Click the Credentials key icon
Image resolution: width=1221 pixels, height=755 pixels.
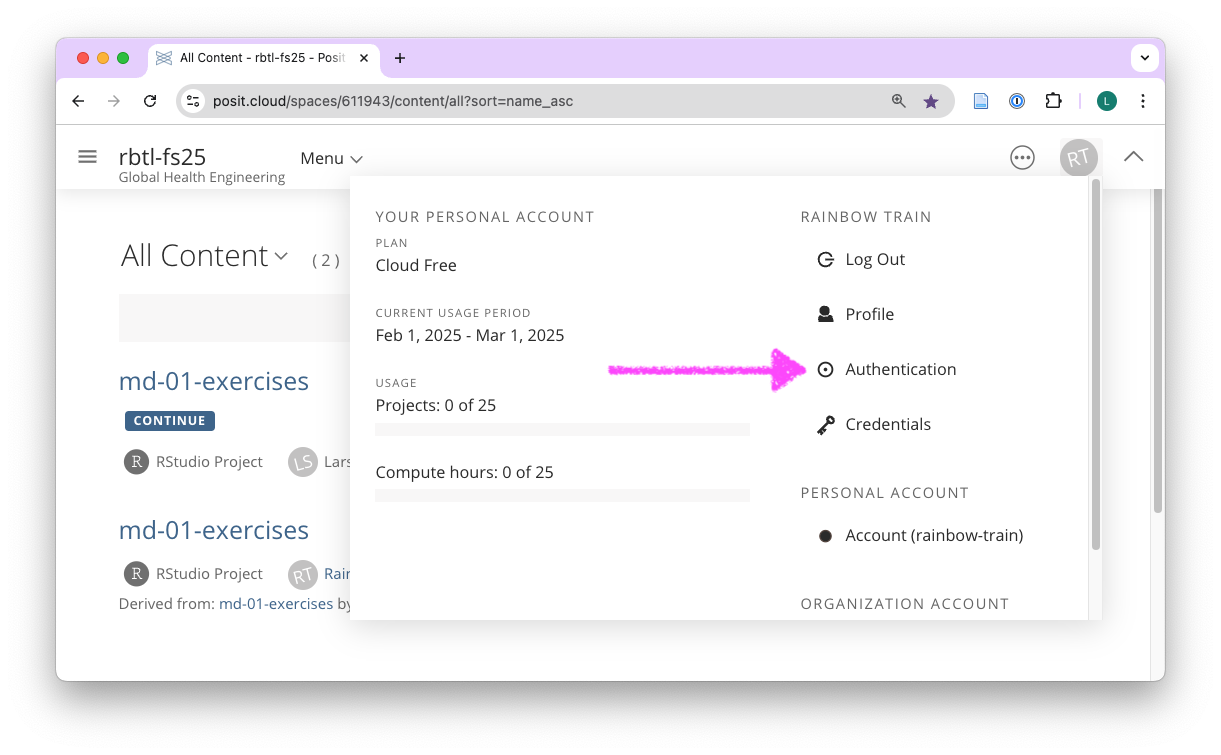[x=825, y=425]
